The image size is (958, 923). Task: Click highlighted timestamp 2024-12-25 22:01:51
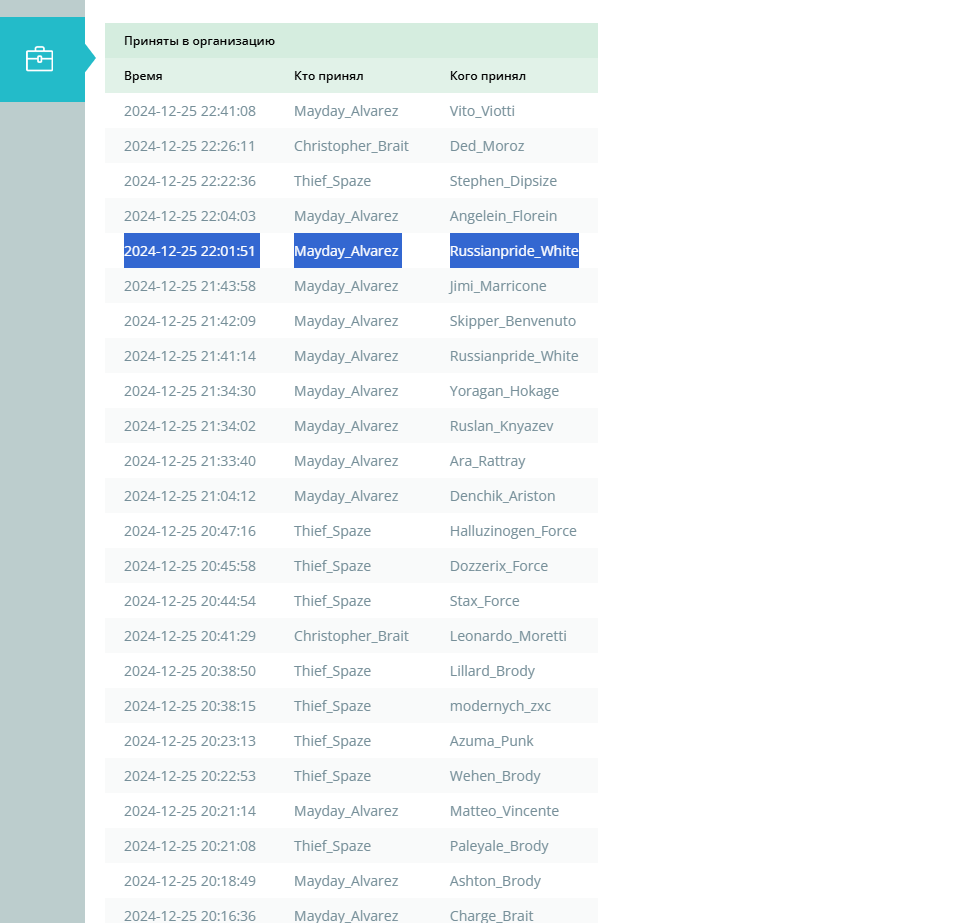click(192, 250)
